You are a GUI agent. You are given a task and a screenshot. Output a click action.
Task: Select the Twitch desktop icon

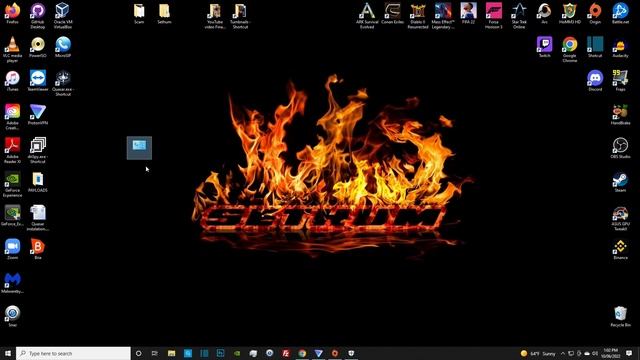[544, 47]
